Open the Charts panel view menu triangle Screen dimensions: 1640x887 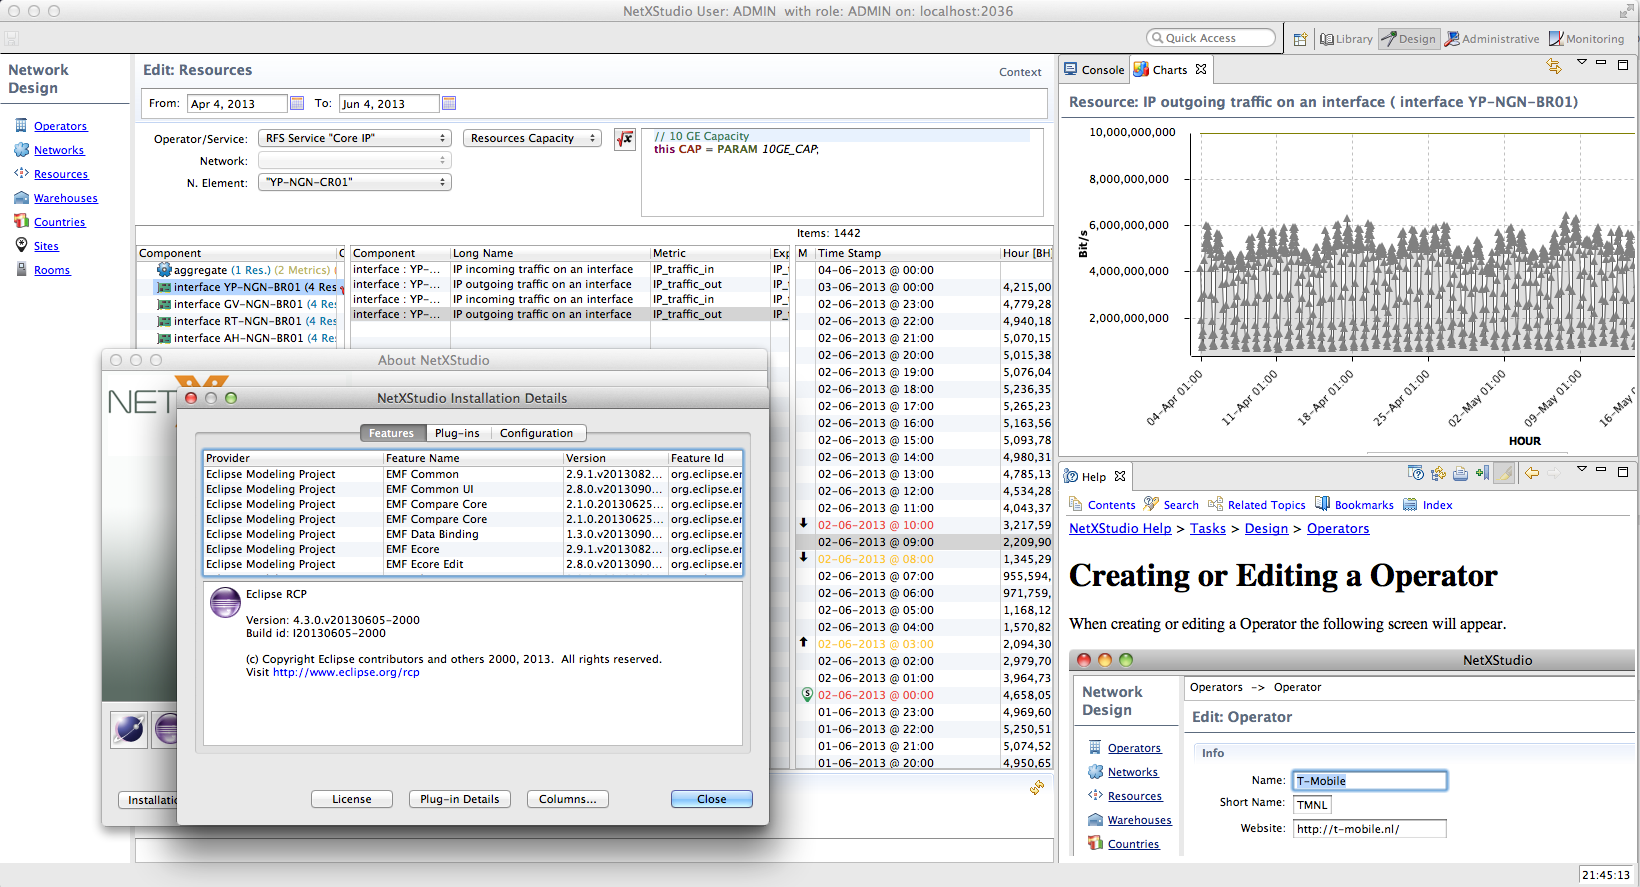(x=1582, y=62)
